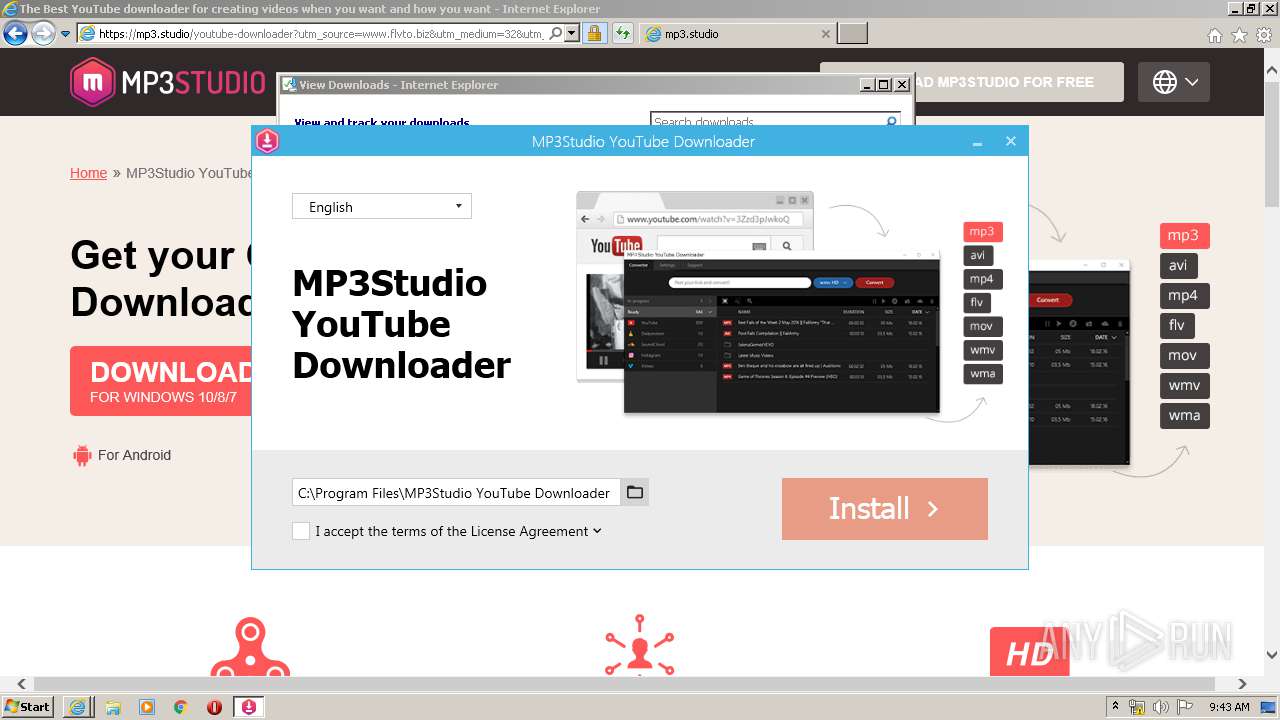Select the avi format tag in installer
The height and width of the screenshot is (720, 1280).
tap(977, 255)
